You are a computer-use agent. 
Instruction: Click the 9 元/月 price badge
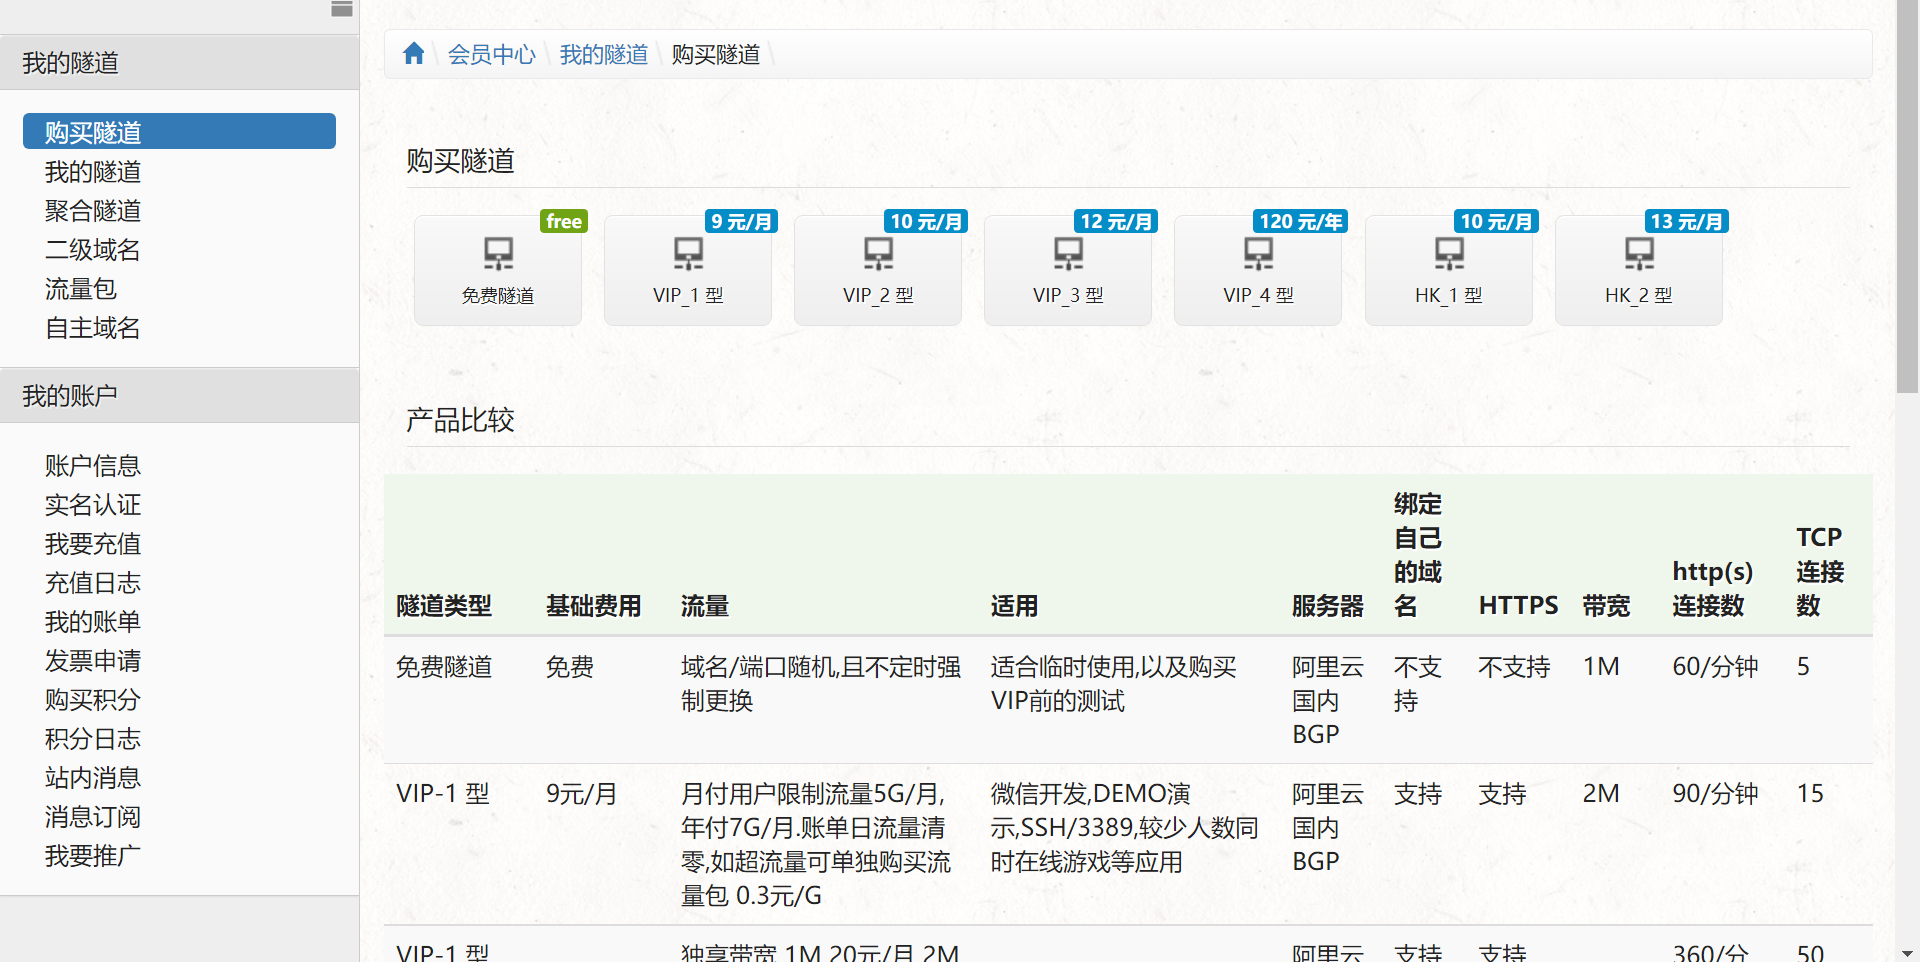tap(741, 221)
